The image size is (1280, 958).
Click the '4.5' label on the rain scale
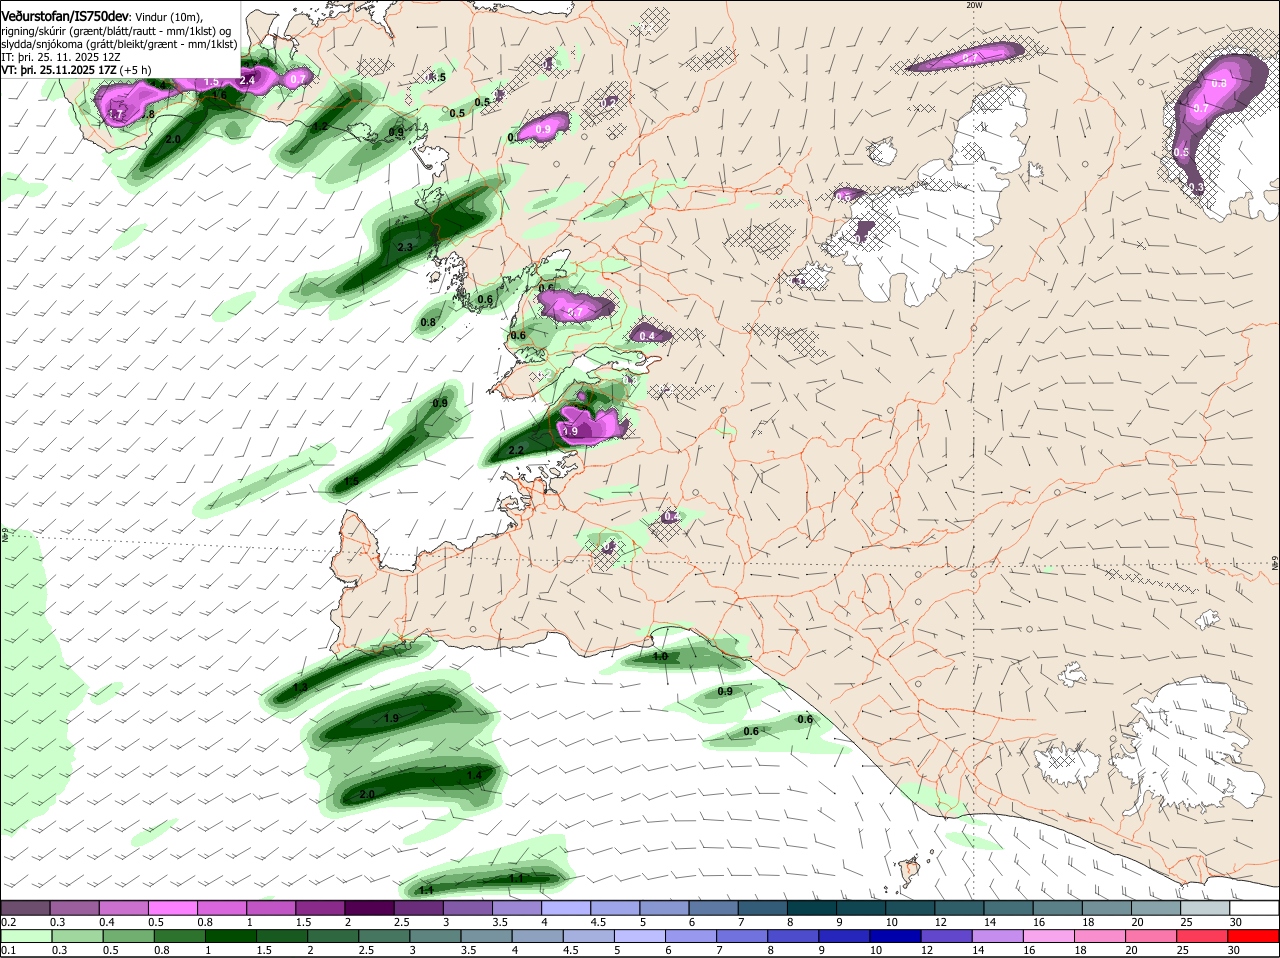tap(571, 950)
